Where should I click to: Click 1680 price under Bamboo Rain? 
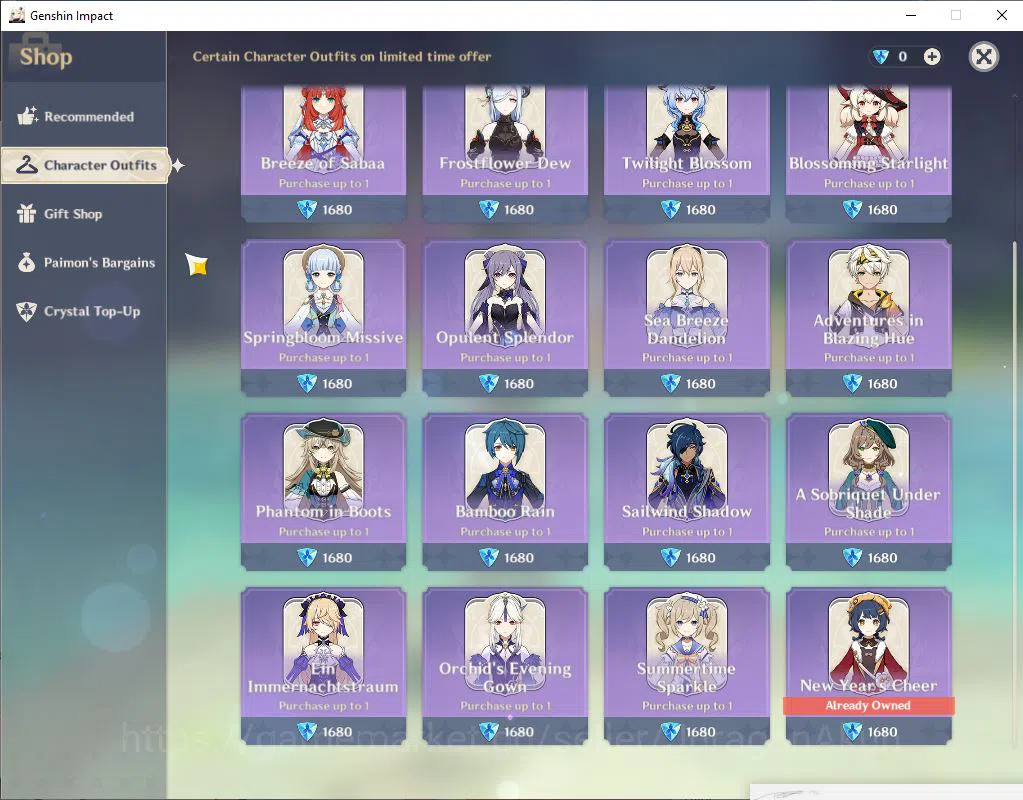(x=519, y=558)
